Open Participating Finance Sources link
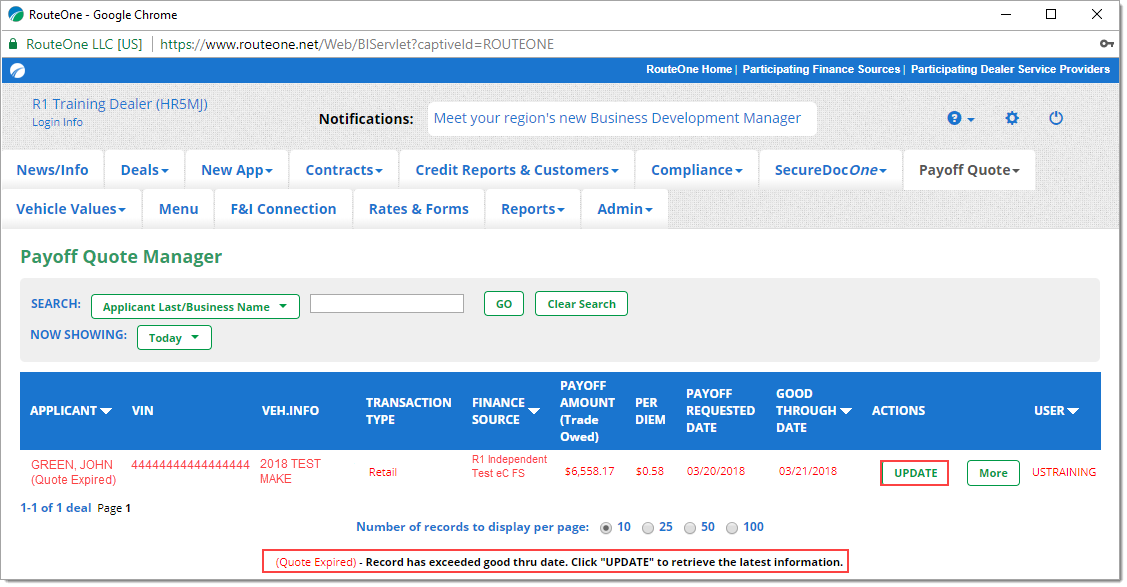The image size is (1127, 587). (x=821, y=70)
